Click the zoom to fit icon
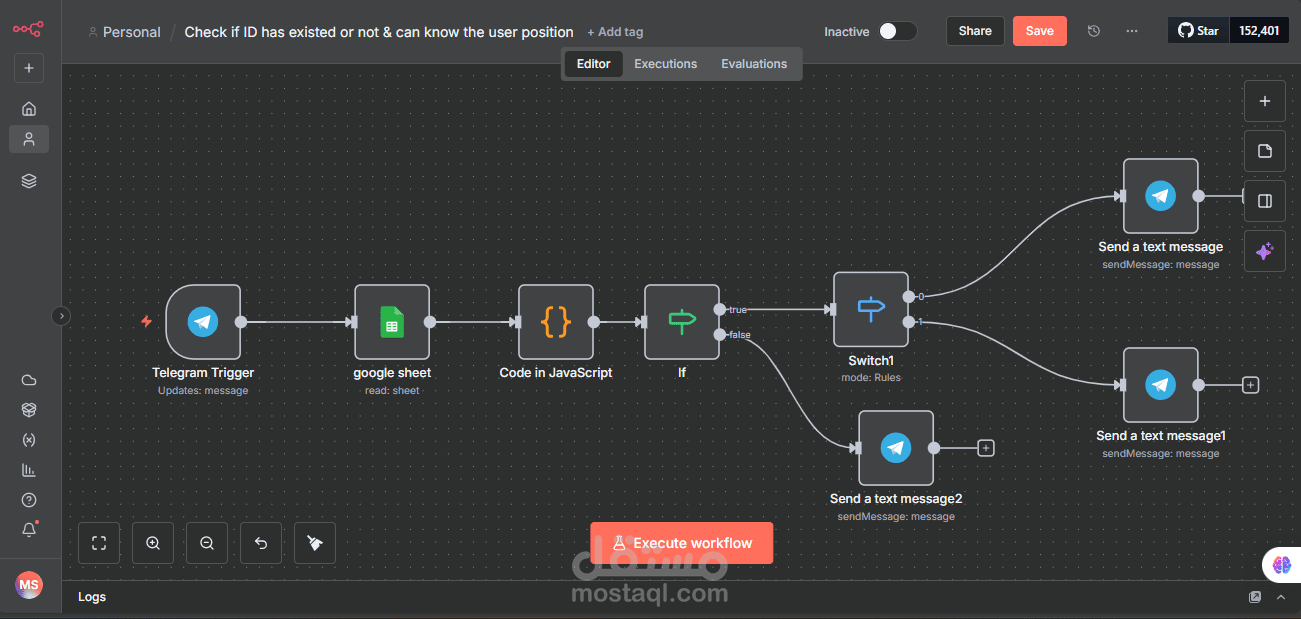Viewport: 1301px width, 619px height. point(99,543)
